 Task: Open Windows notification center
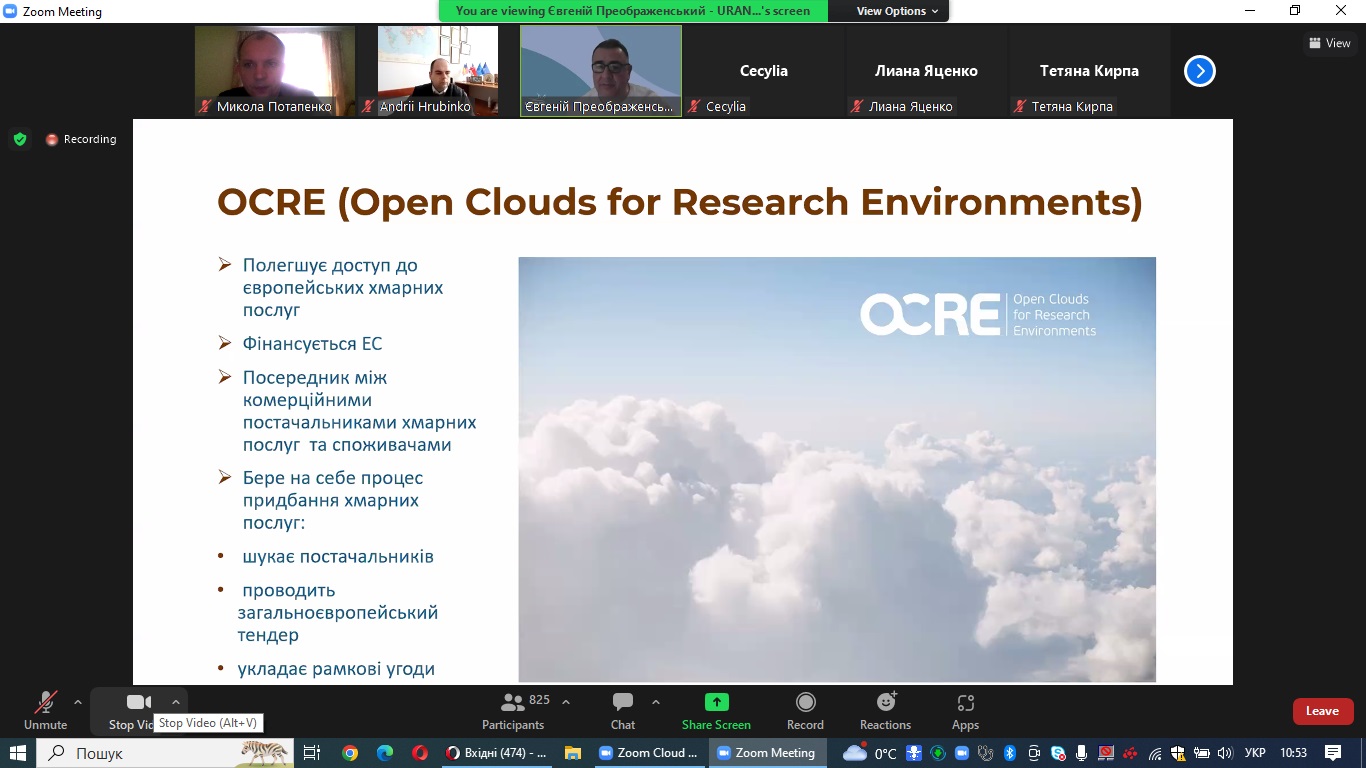1333,753
